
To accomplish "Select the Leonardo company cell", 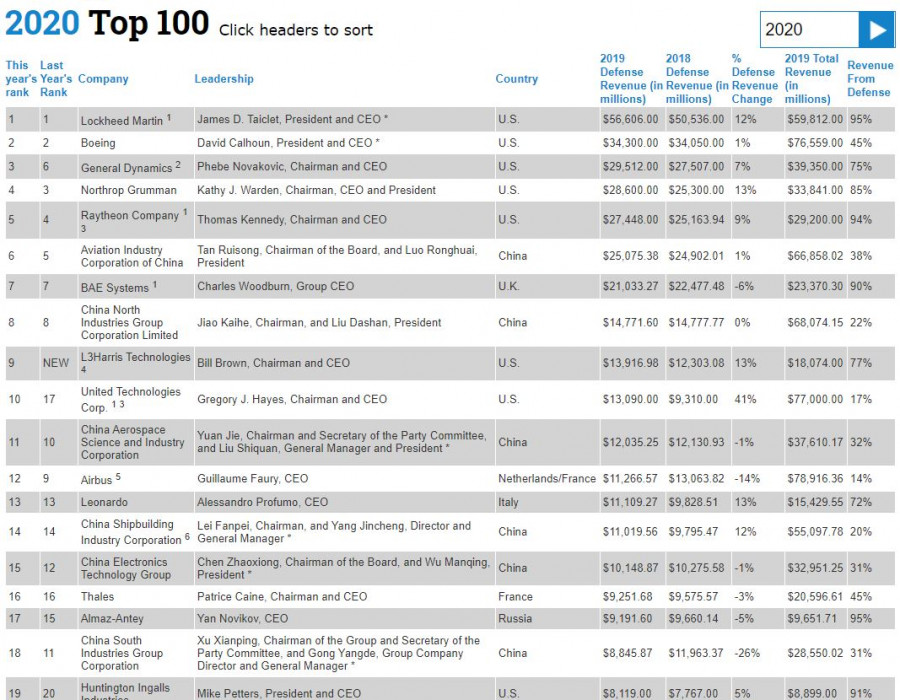I will [x=136, y=502].
